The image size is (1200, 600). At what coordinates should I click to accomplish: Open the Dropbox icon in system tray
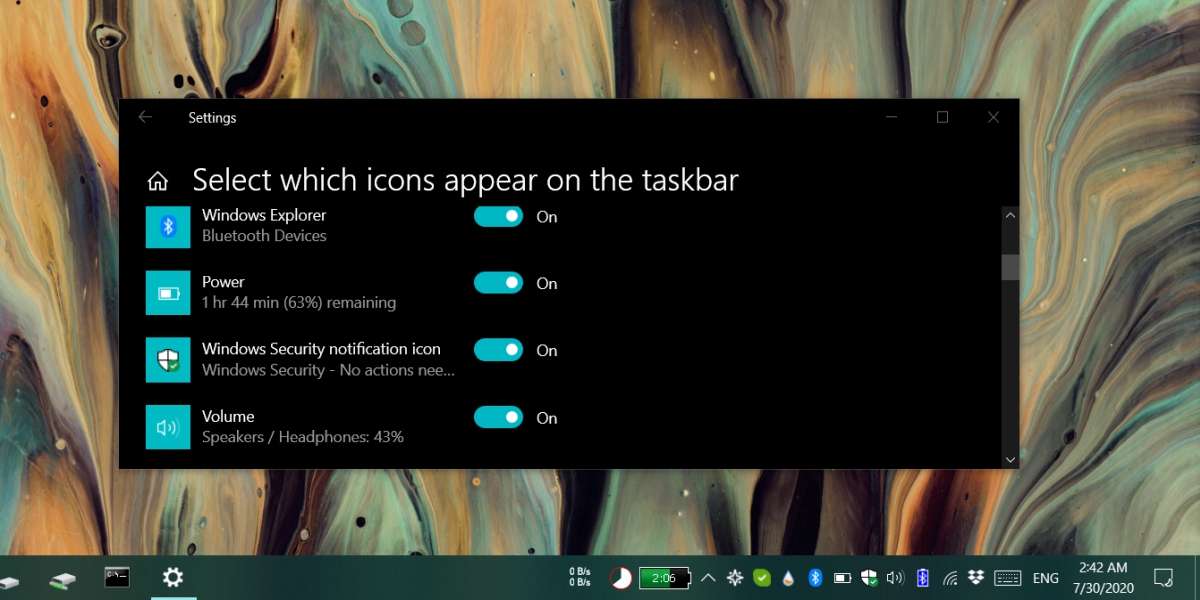(x=977, y=577)
